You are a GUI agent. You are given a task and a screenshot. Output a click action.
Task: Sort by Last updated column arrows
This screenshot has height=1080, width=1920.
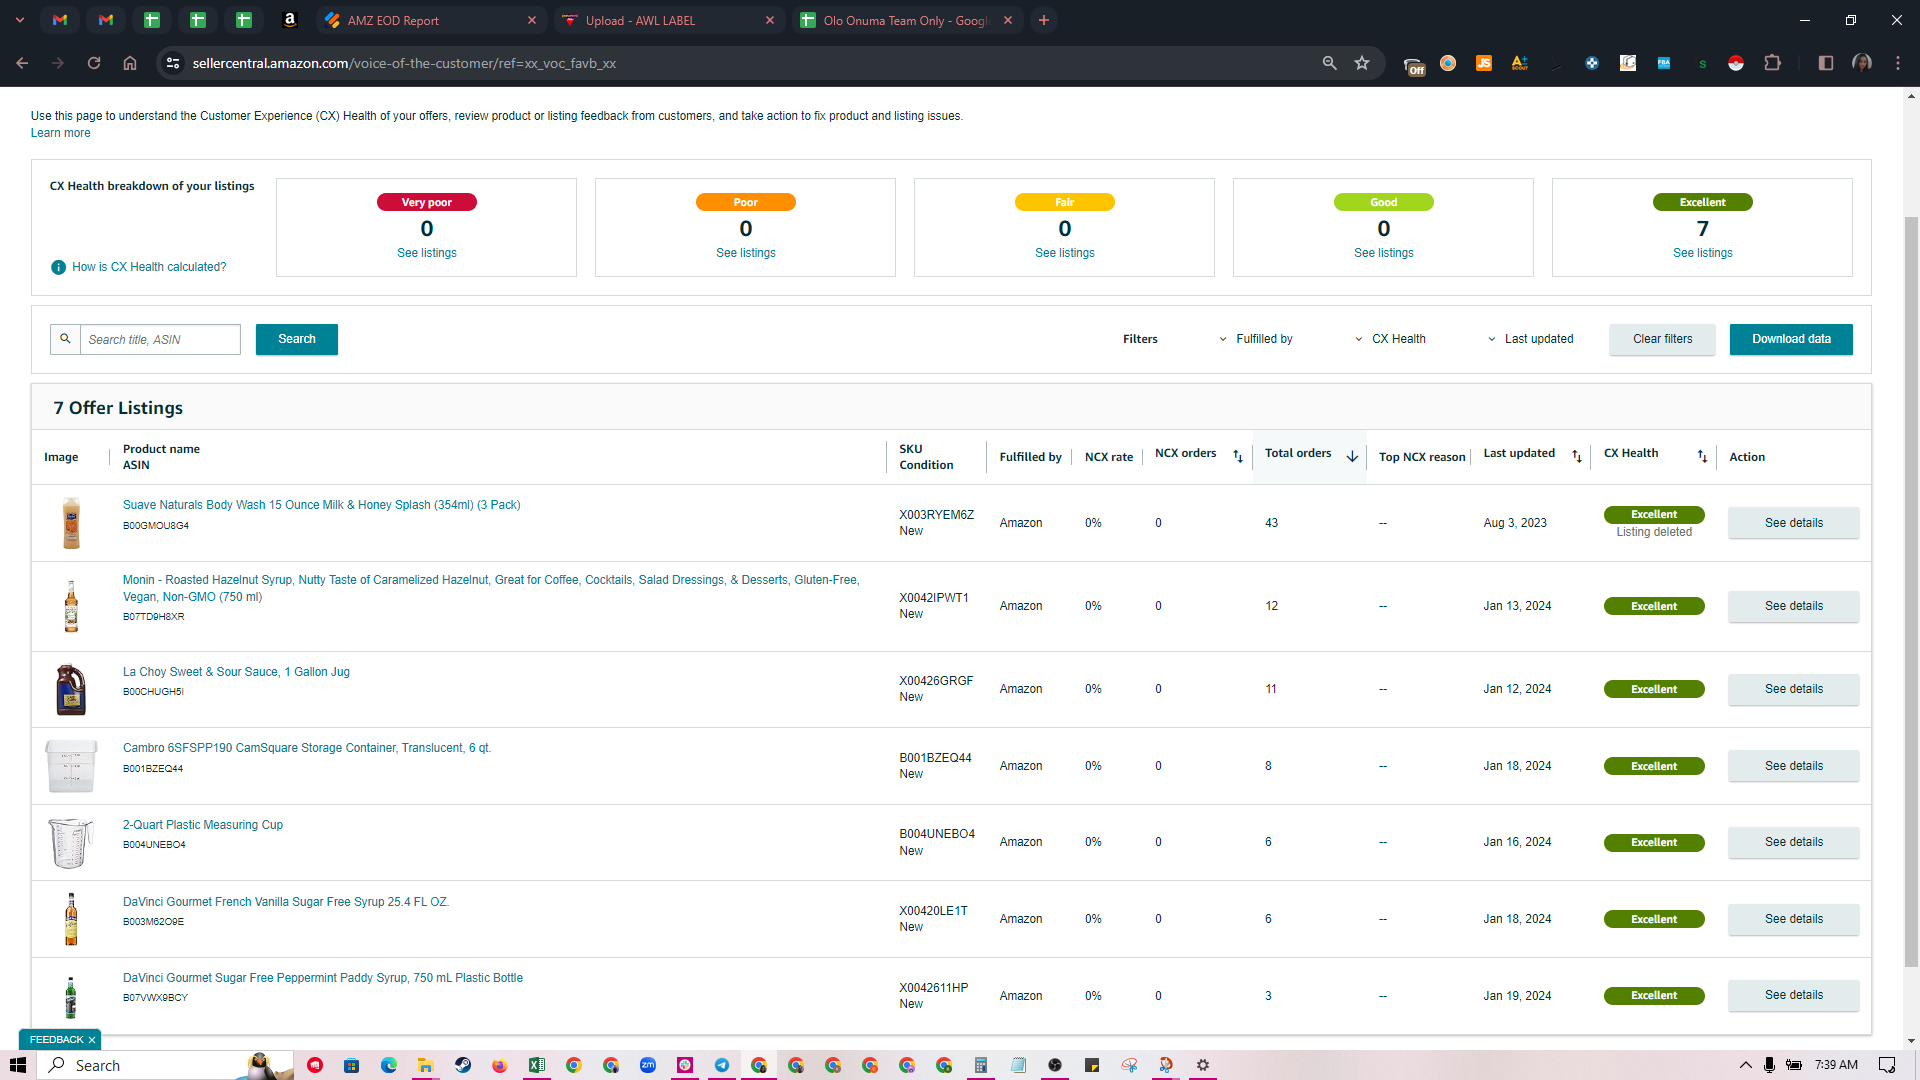[x=1577, y=456]
